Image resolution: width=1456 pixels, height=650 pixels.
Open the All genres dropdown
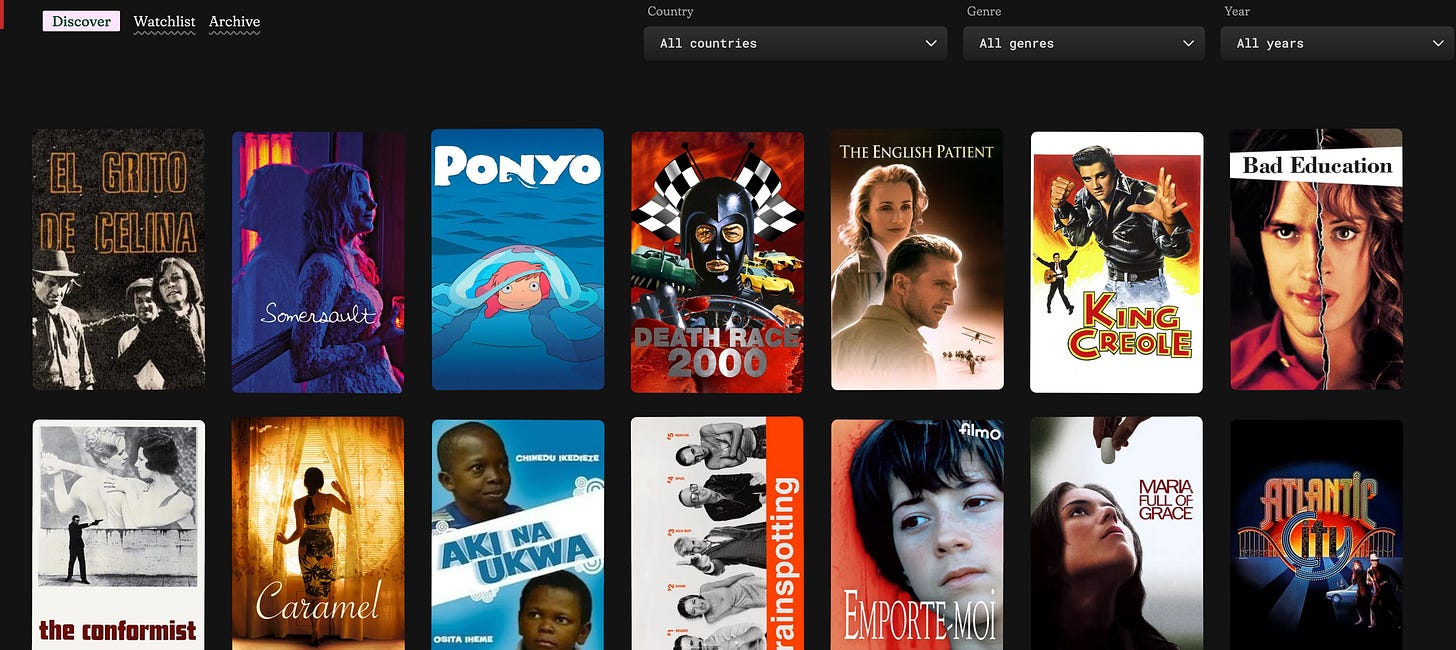[1084, 43]
